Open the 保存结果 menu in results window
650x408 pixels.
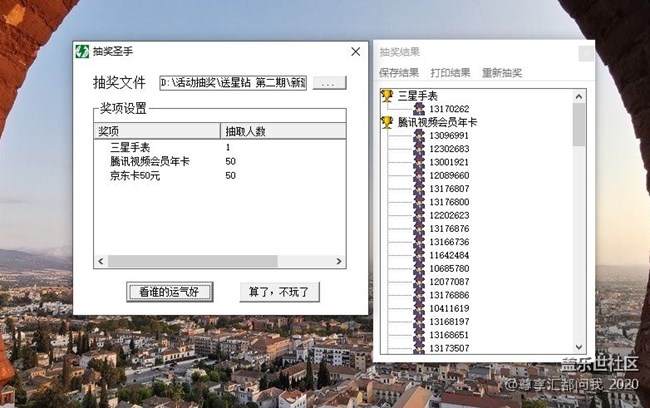[399, 73]
